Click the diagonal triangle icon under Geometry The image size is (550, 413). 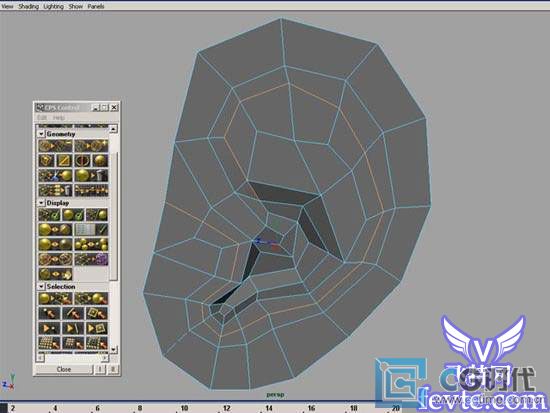click(x=64, y=161)
